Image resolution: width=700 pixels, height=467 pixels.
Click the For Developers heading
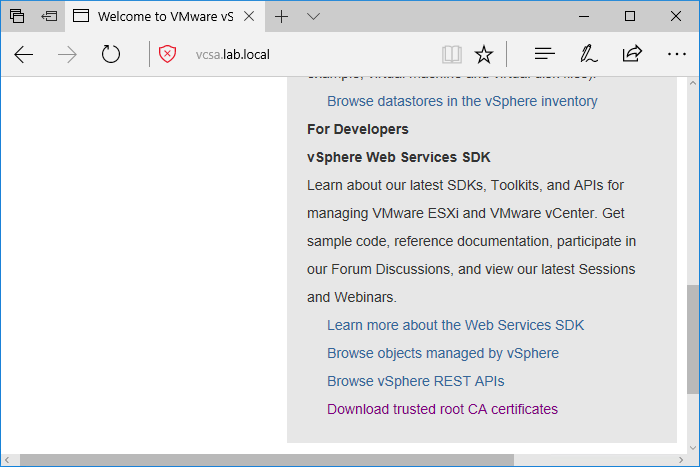(x=358, y=129)
